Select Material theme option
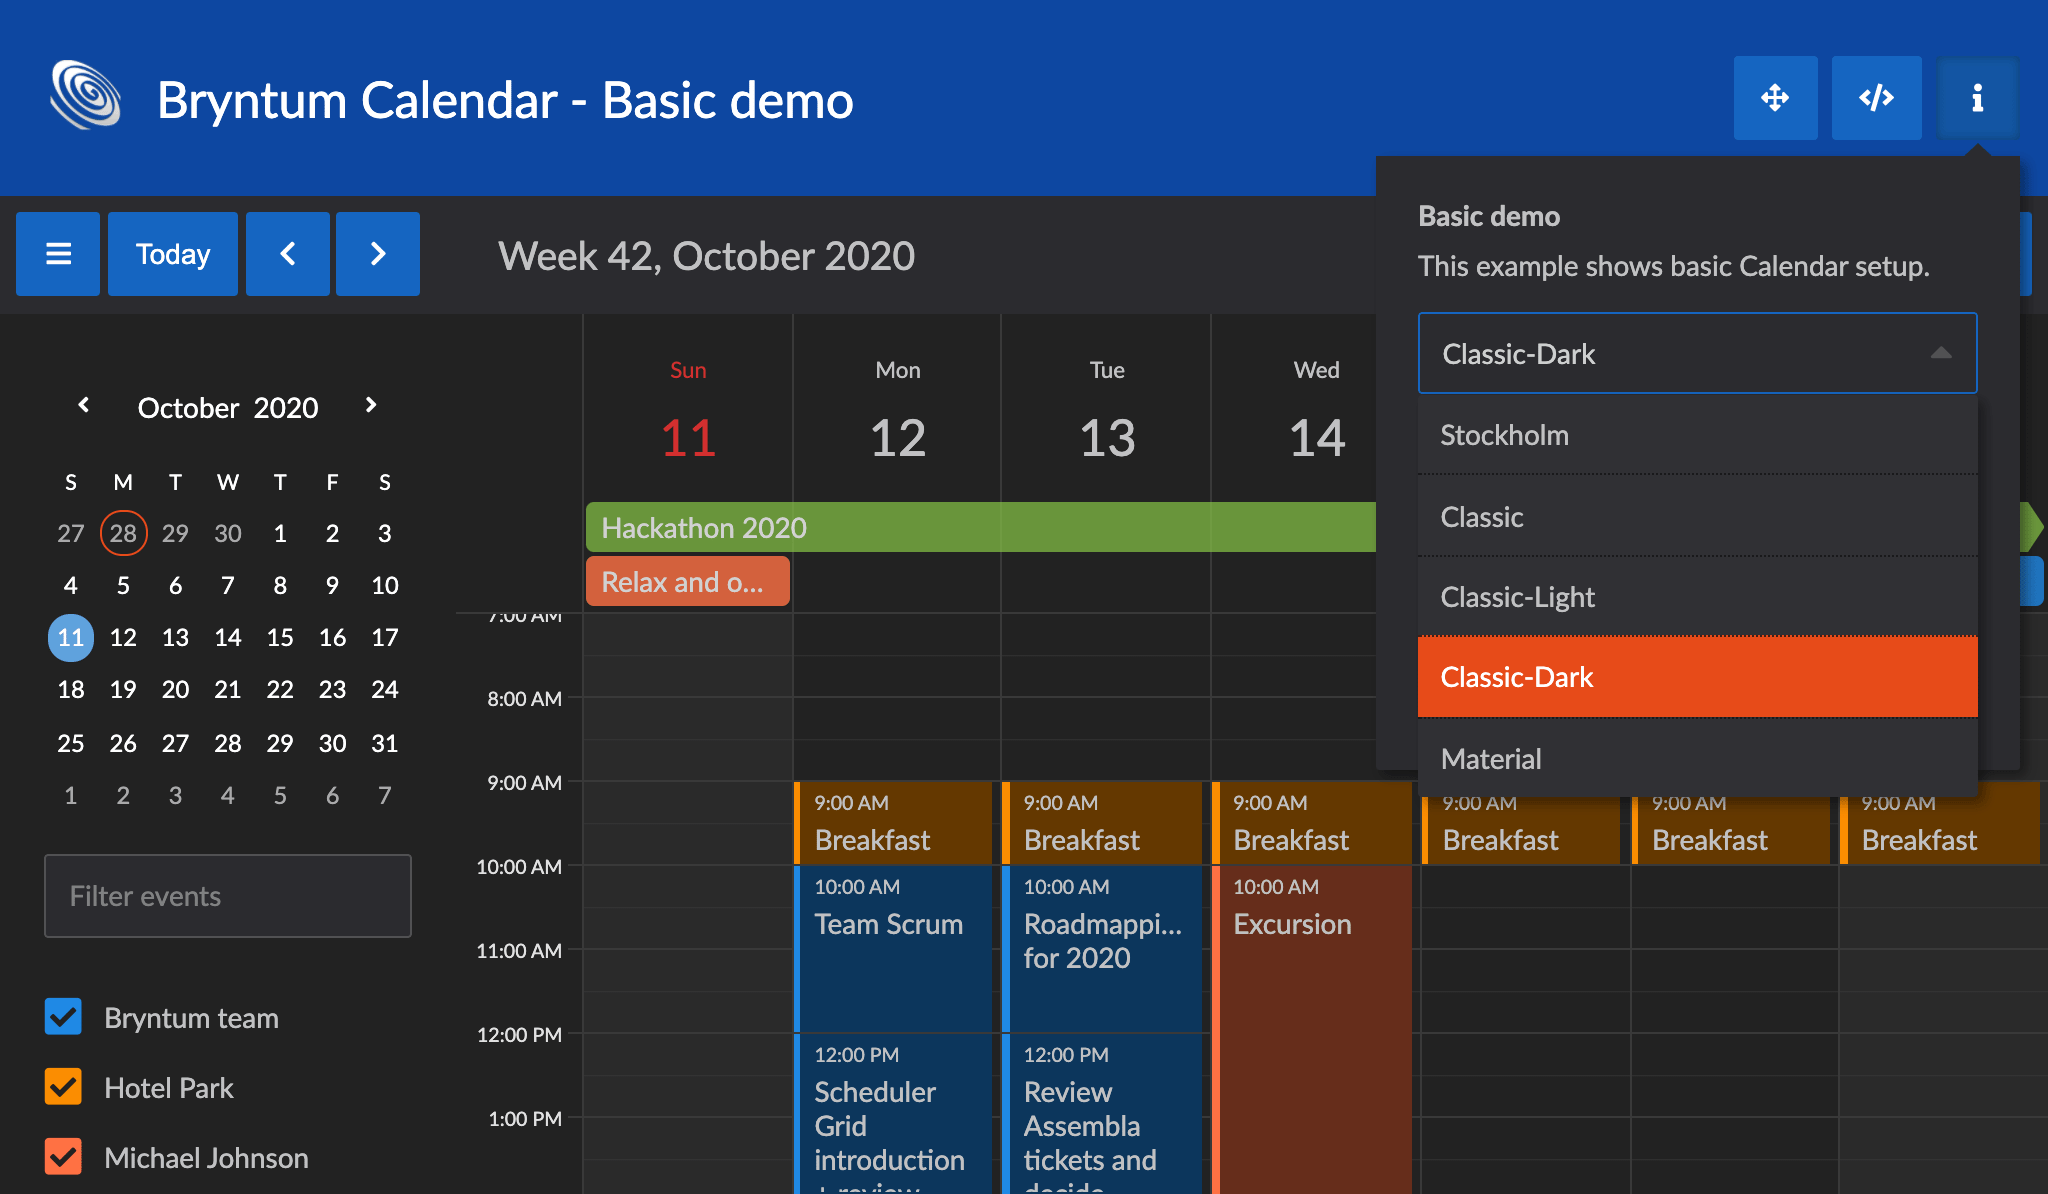The height and width of the screenshot is (1194, 2048). (1697, 759)
